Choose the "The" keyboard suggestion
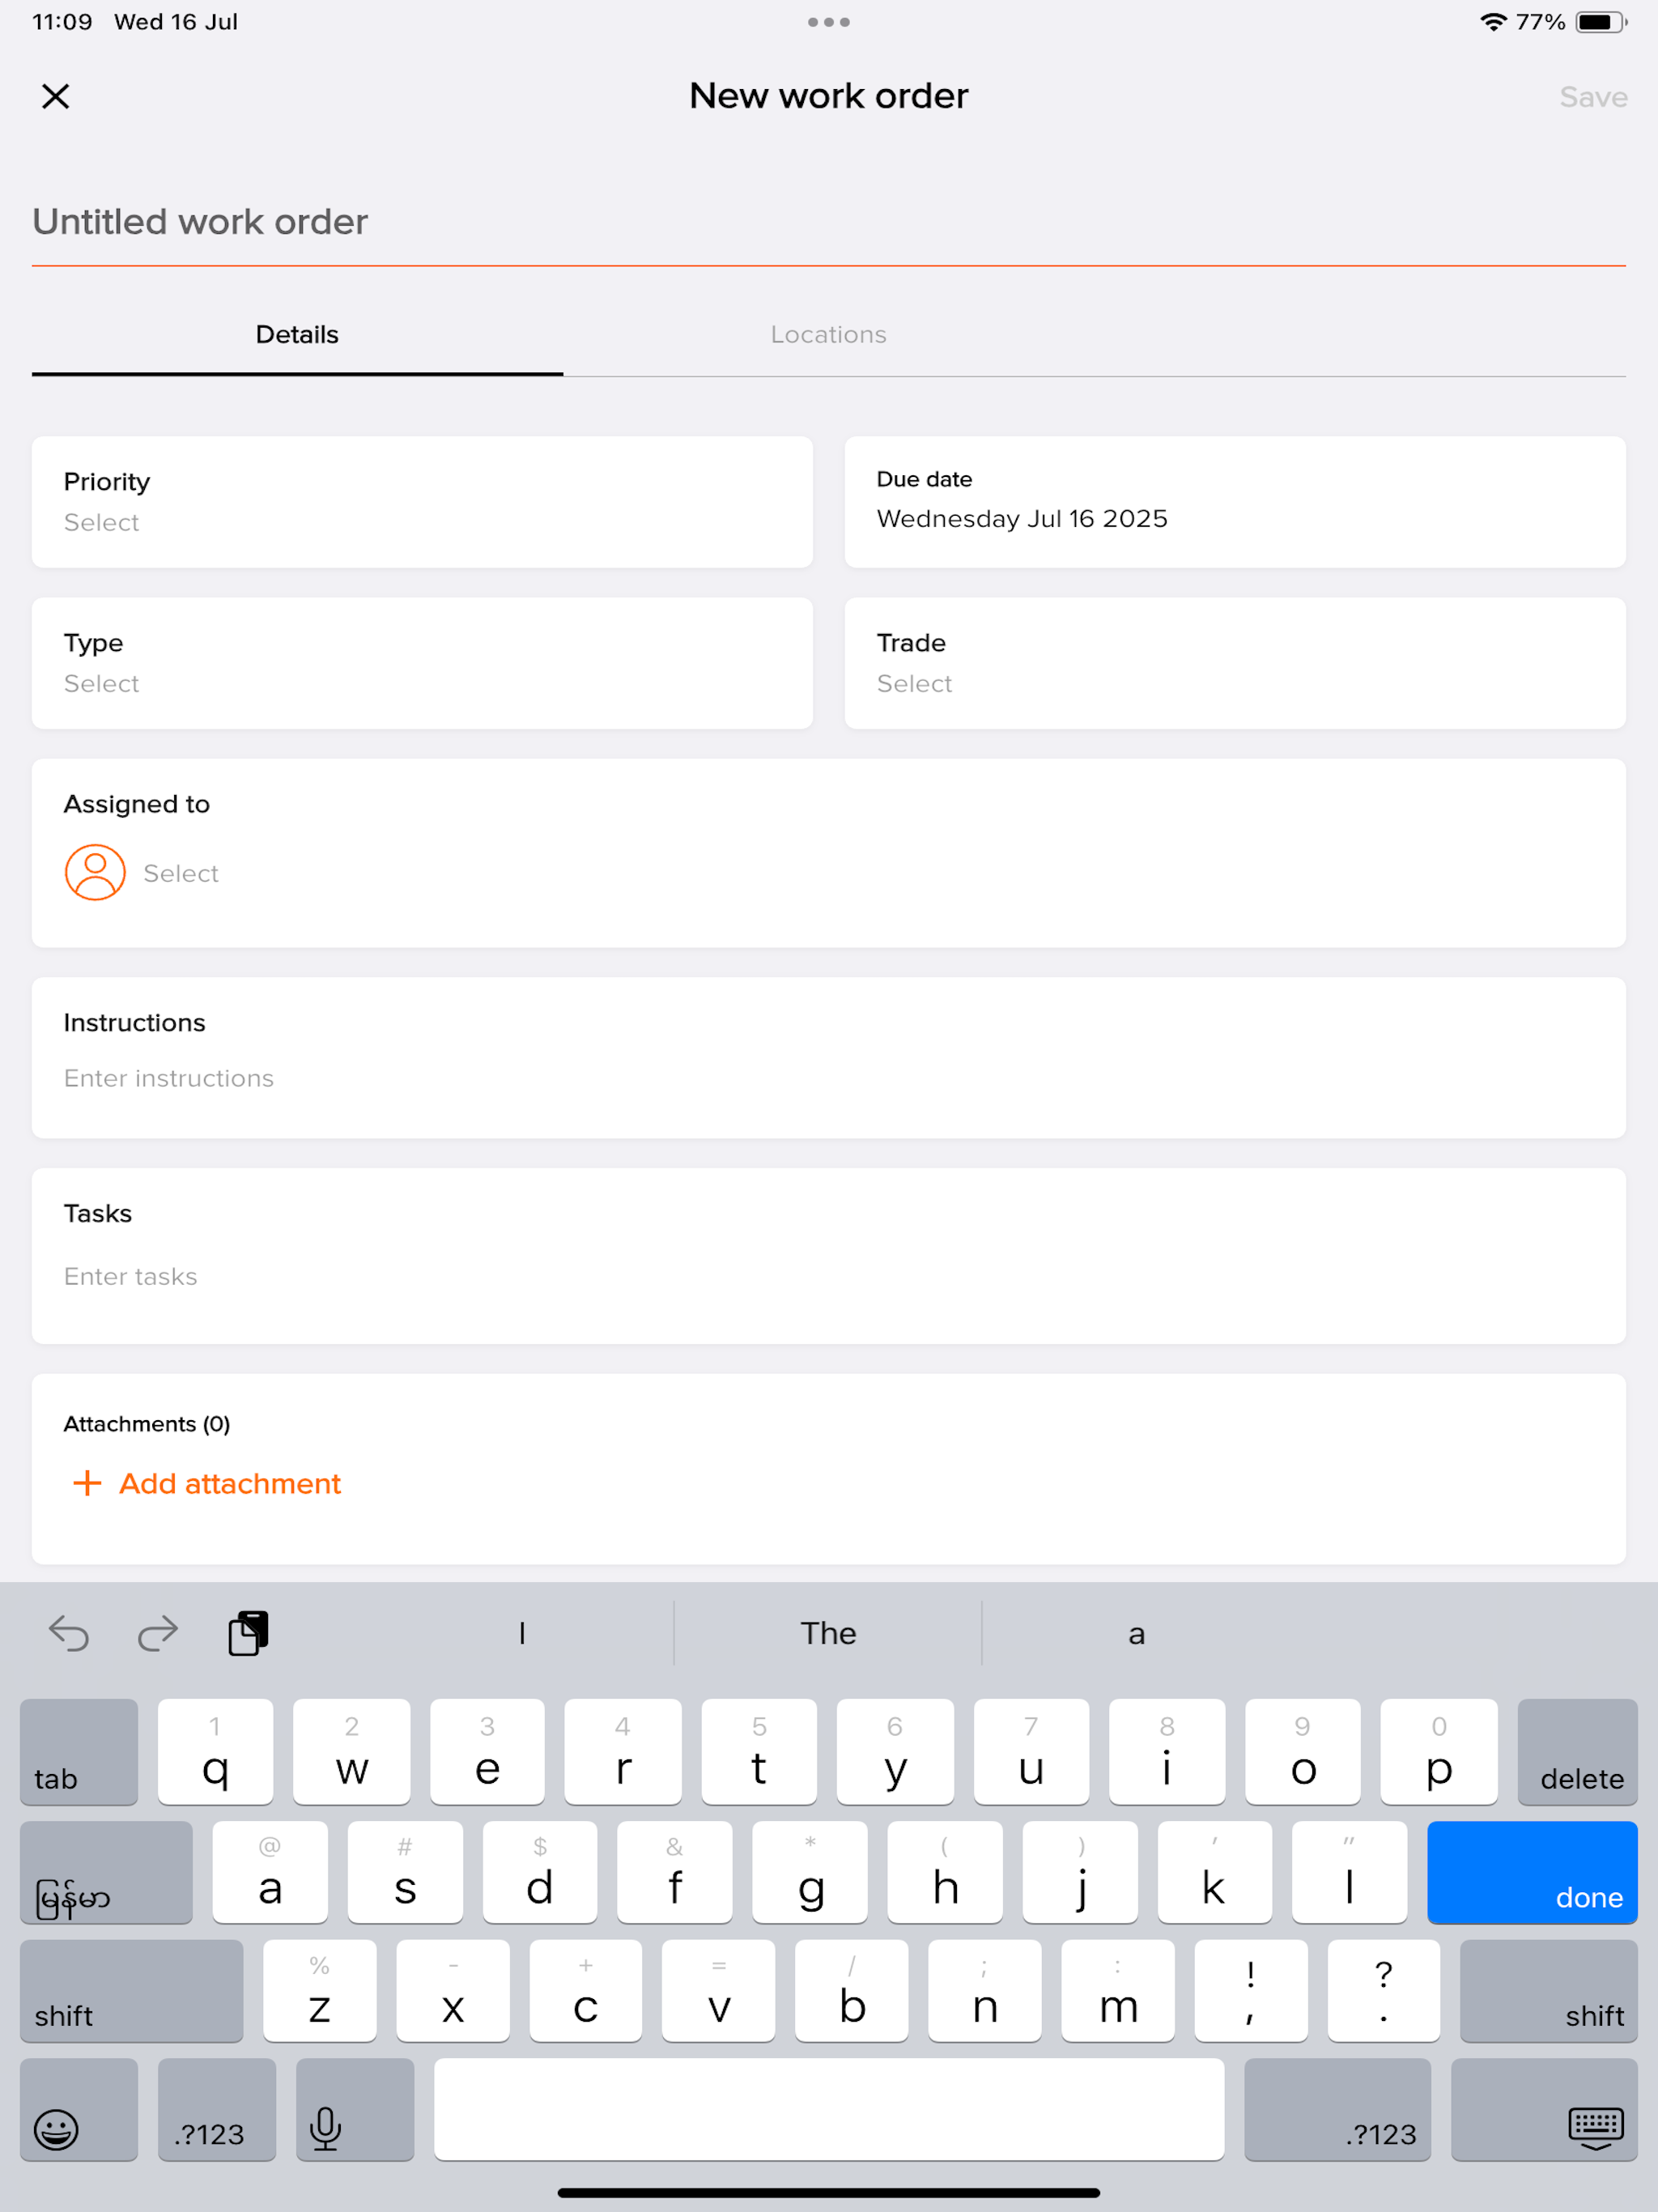This screenshot has width=1658, height=2212. click(828, 1633)
